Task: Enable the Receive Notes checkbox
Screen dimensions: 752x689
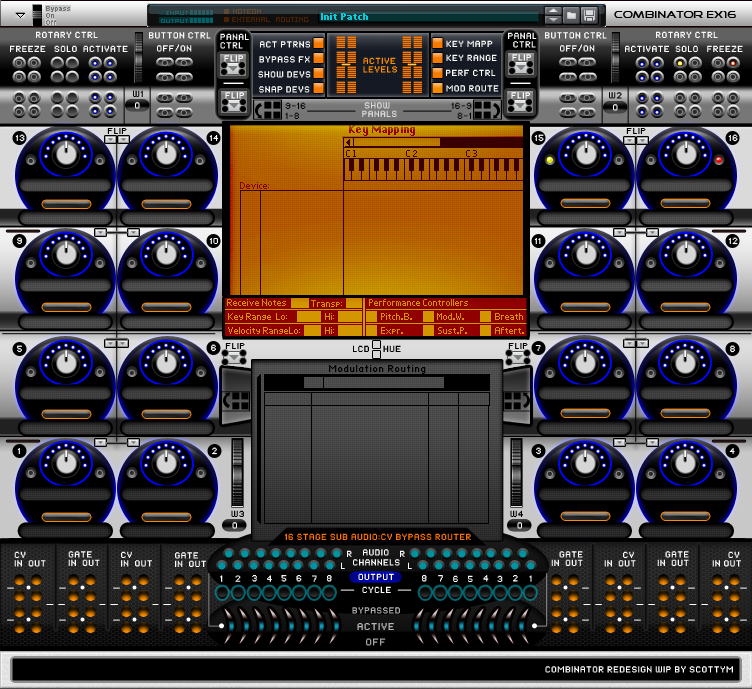Action: click(x=300, y=303)
